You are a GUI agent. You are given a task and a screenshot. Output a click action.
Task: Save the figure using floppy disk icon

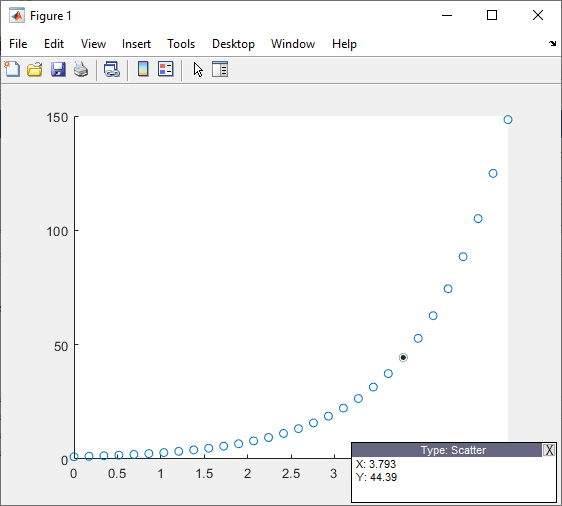58,69
